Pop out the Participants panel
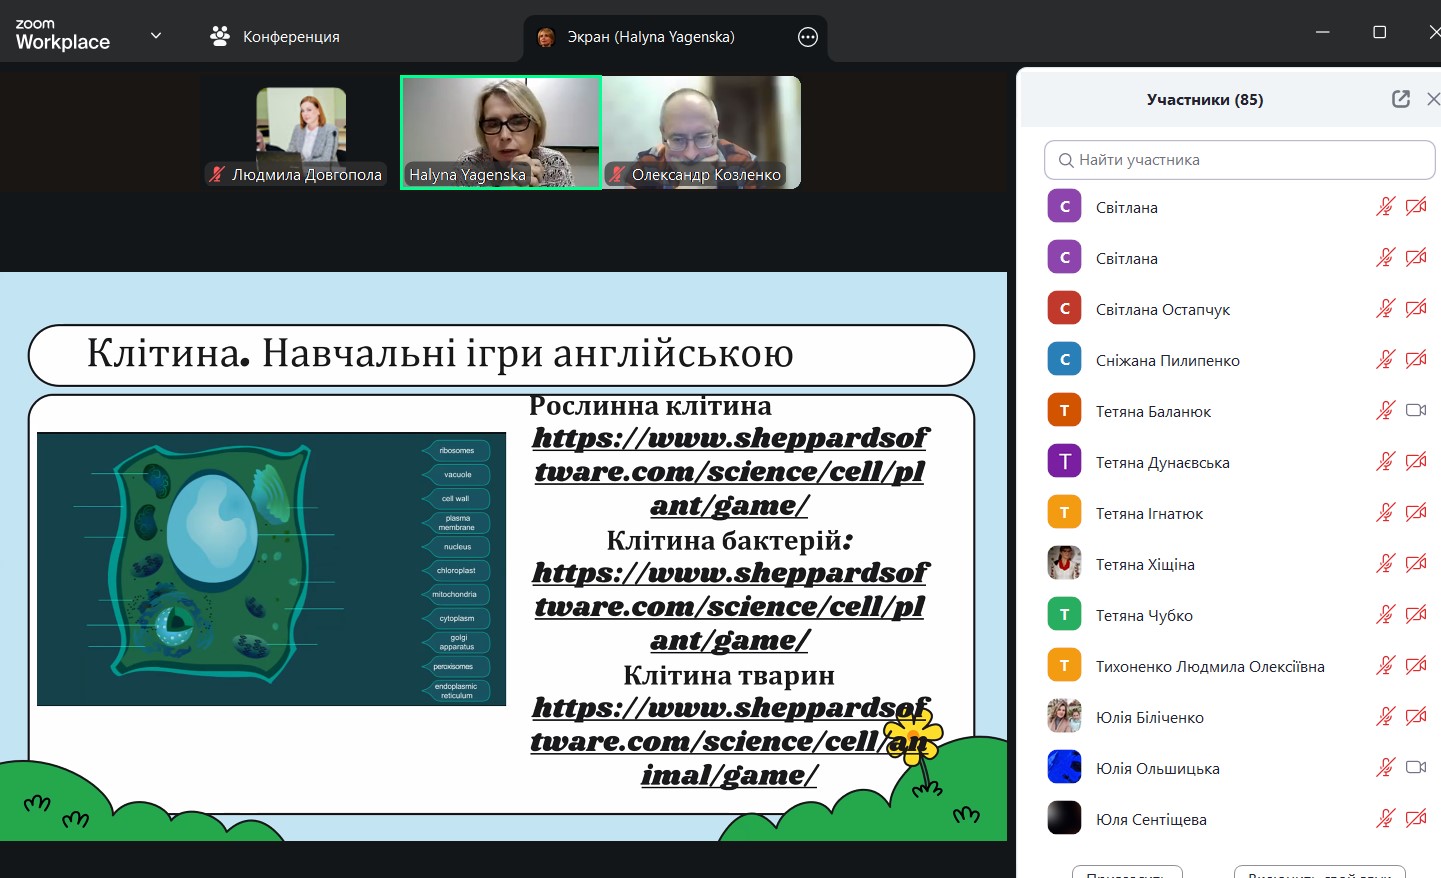This screenshot has height=878, width=1441. coord(1401,99)
